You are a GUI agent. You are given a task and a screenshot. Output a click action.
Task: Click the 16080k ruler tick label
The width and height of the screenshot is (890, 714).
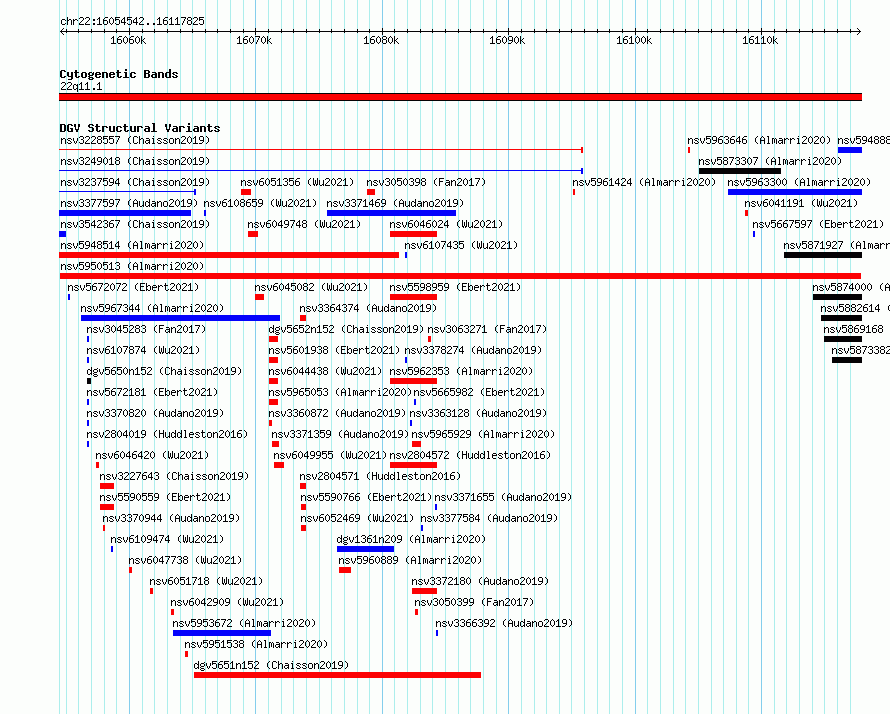point(381,40)
